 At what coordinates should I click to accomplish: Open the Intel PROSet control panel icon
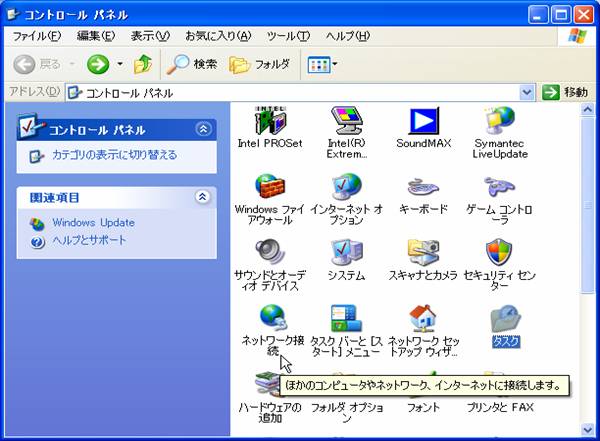pos(271,120)
